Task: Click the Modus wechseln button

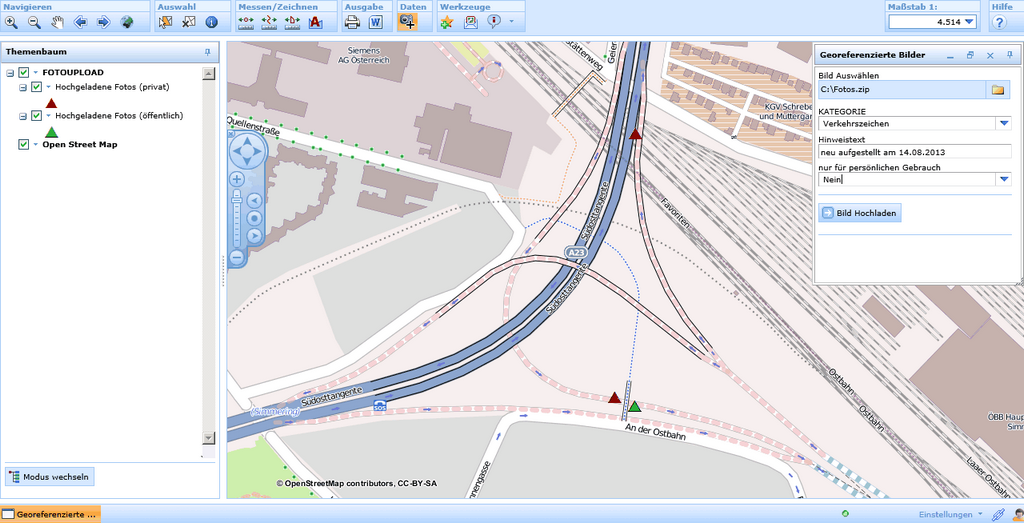Action: [52, 477]
